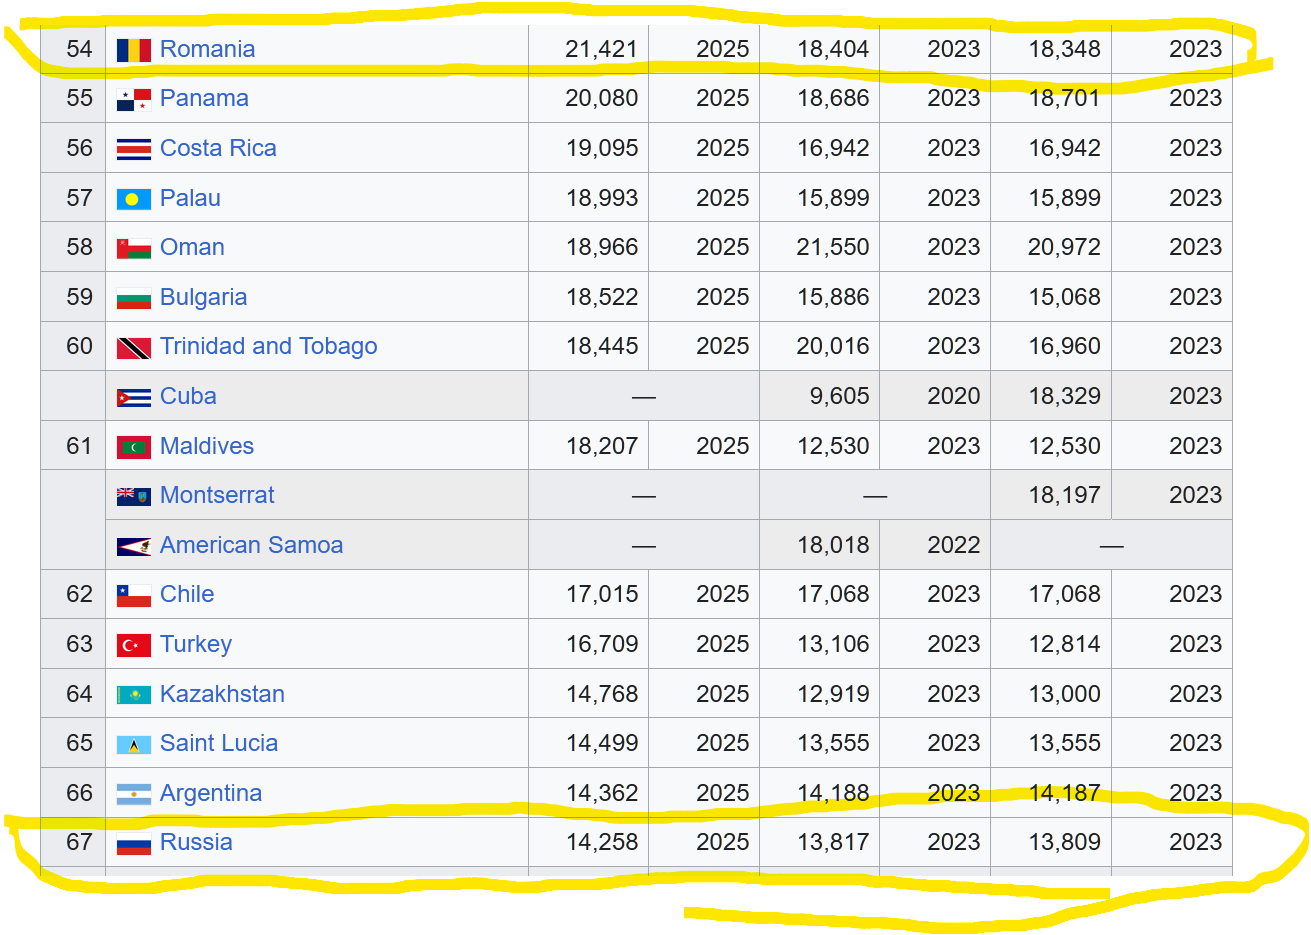The height and width of the screenshot is (935, 1311).
Task: Select Romania's value 21,421
Action: coord(601,49)
